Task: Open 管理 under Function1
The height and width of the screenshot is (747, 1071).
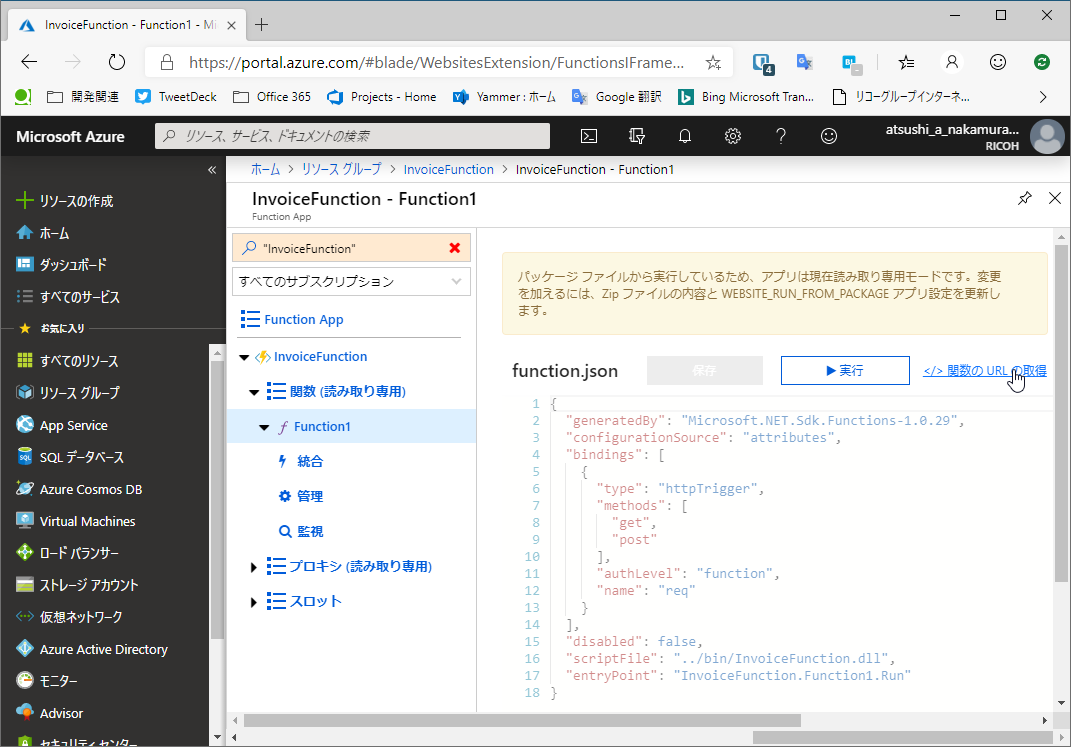Action: pyautogui.click(x=309, y=496)
